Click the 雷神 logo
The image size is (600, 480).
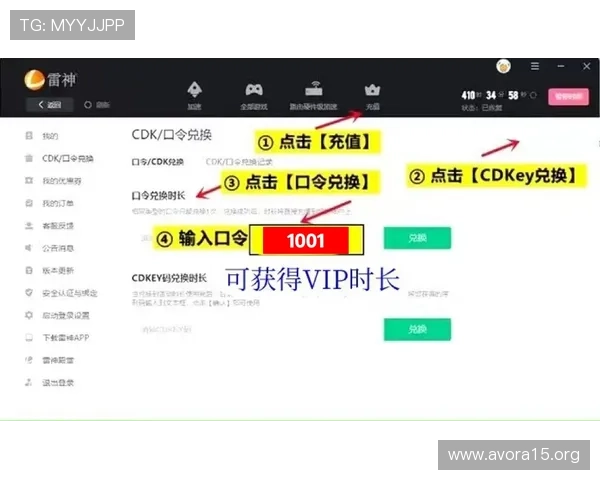(x=50, y=80)
